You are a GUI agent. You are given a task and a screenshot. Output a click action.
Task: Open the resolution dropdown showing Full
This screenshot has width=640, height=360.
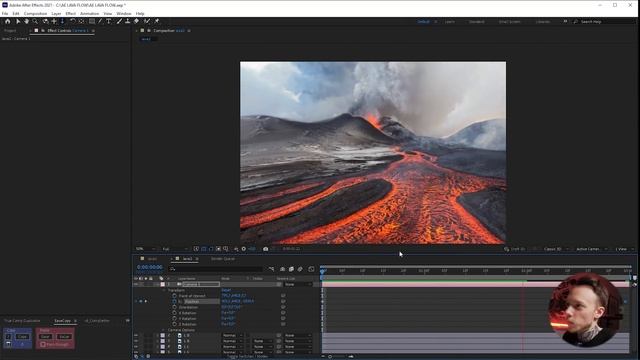175,249
